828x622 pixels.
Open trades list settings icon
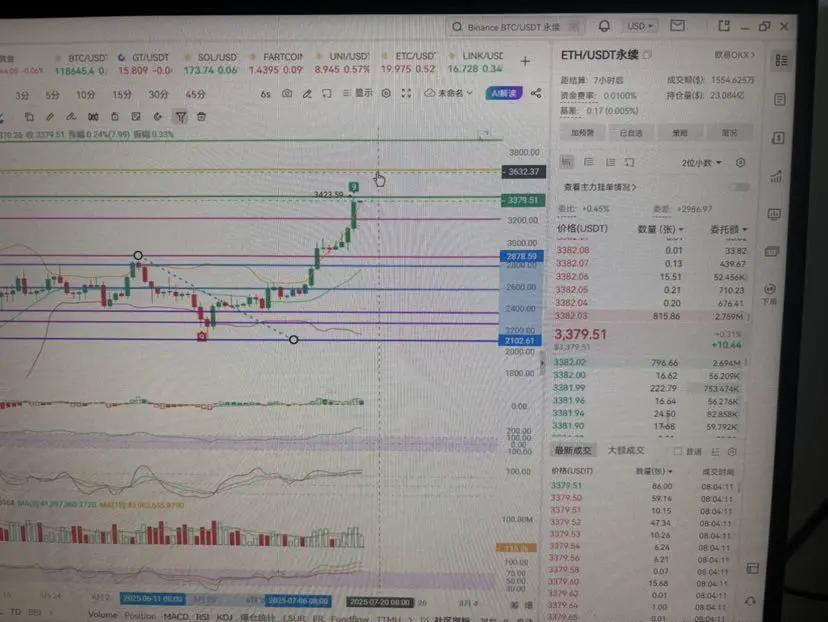tap(732, 451)
